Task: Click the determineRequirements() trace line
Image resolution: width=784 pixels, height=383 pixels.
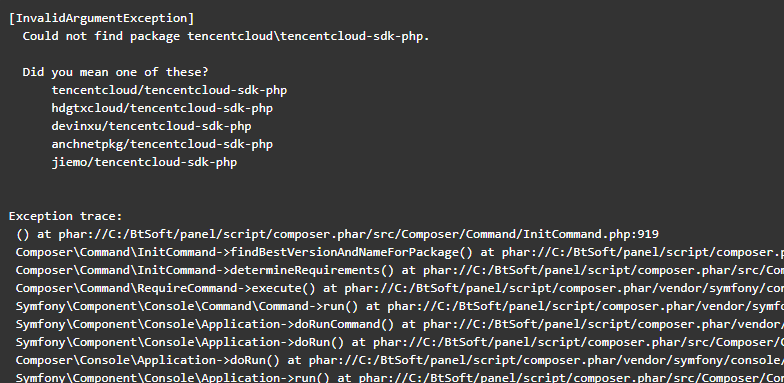Action: (x=400, y=270)
